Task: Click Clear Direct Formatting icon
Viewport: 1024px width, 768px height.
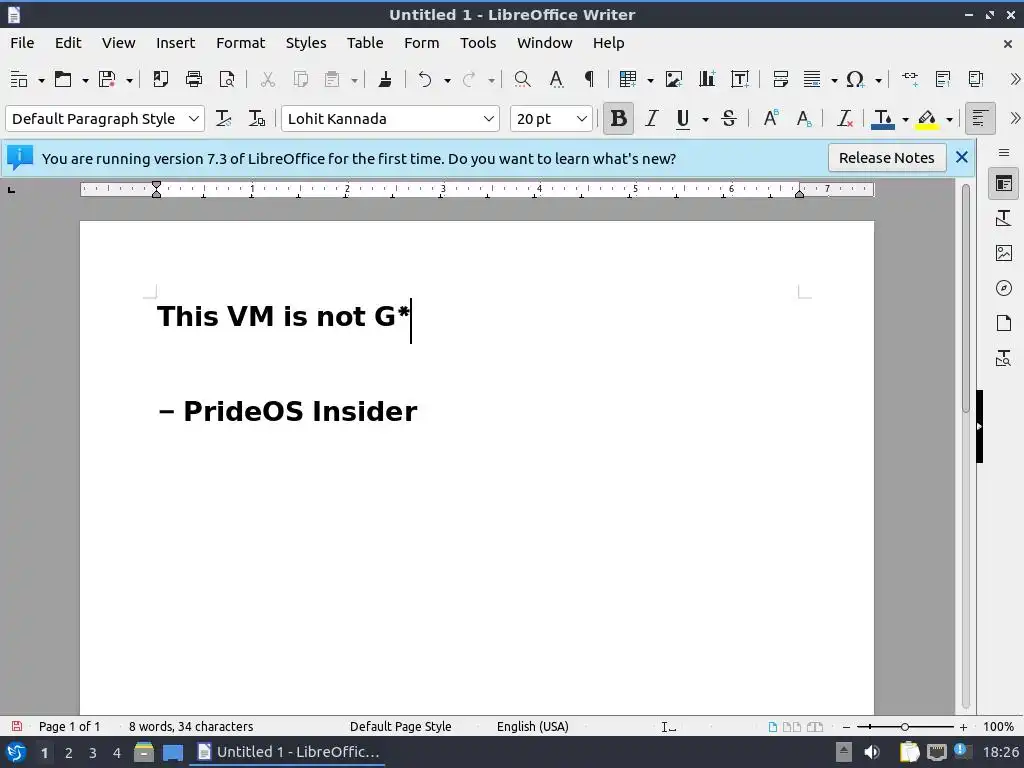Action: pyautogui.click(x=844, y=119)
